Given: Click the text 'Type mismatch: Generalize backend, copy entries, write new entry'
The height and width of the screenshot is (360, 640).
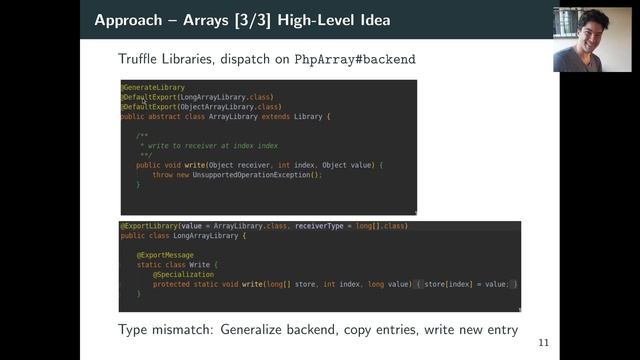Looking at the screenshot, I should click(318, 329).
